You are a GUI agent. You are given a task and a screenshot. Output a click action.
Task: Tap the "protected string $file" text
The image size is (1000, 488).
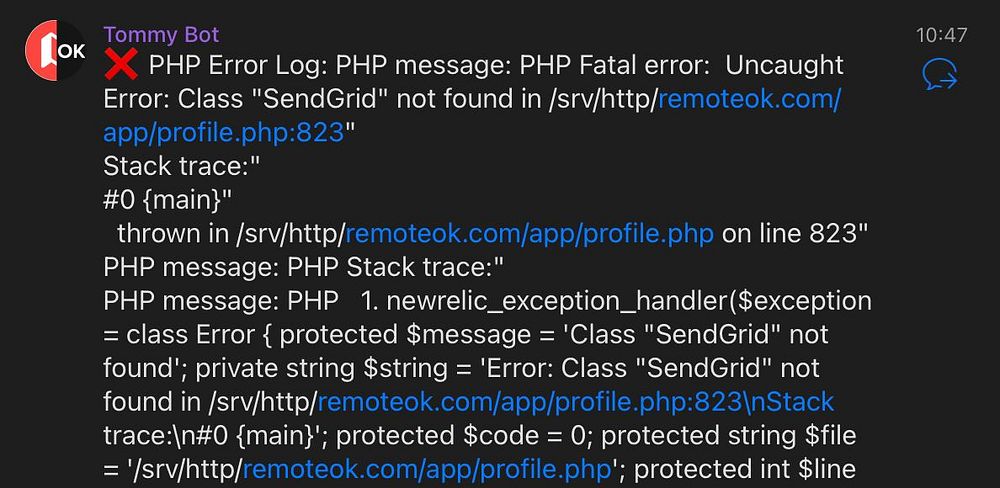tap(729, 436)
